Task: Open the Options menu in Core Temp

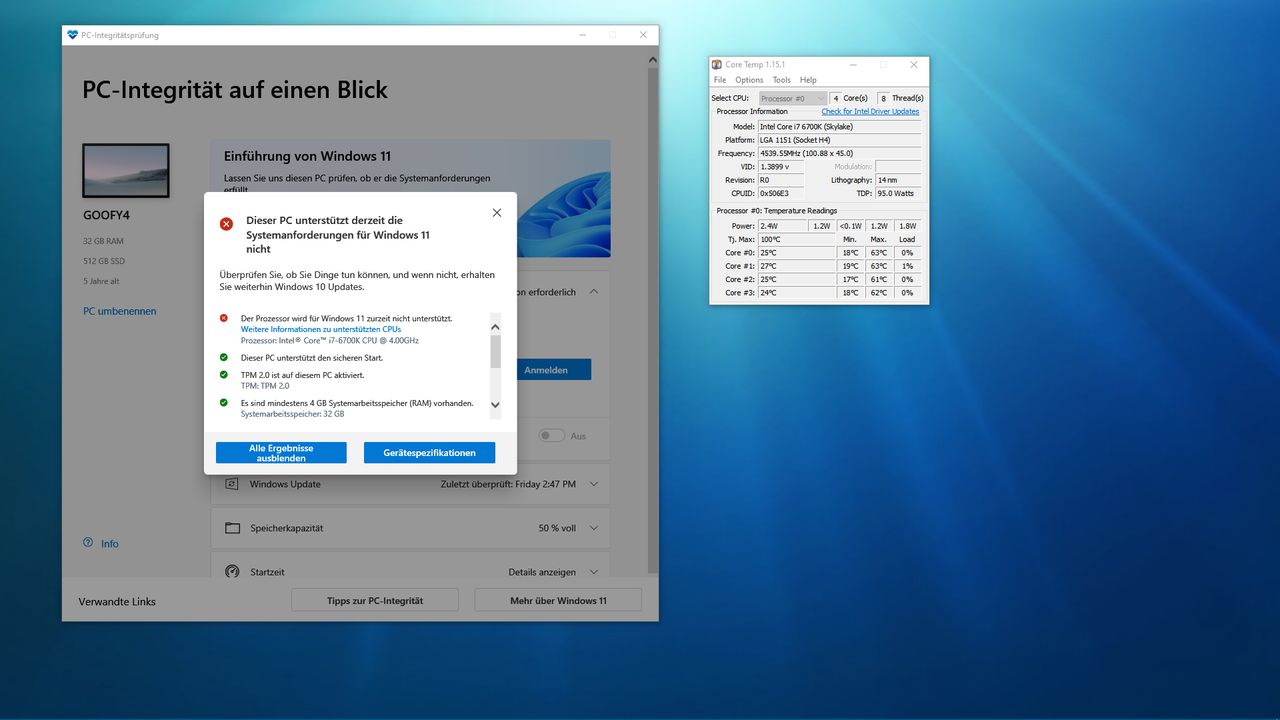Action: [749, 80]
